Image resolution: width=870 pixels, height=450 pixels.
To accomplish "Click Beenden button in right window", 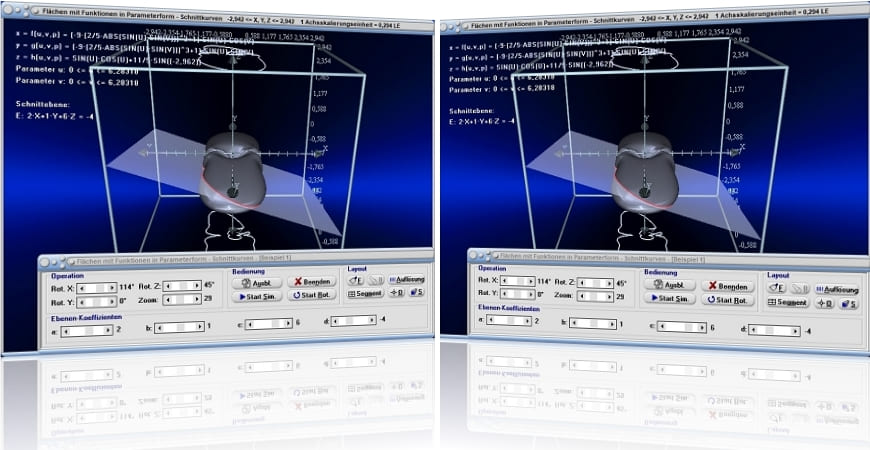I will (728, 286).
